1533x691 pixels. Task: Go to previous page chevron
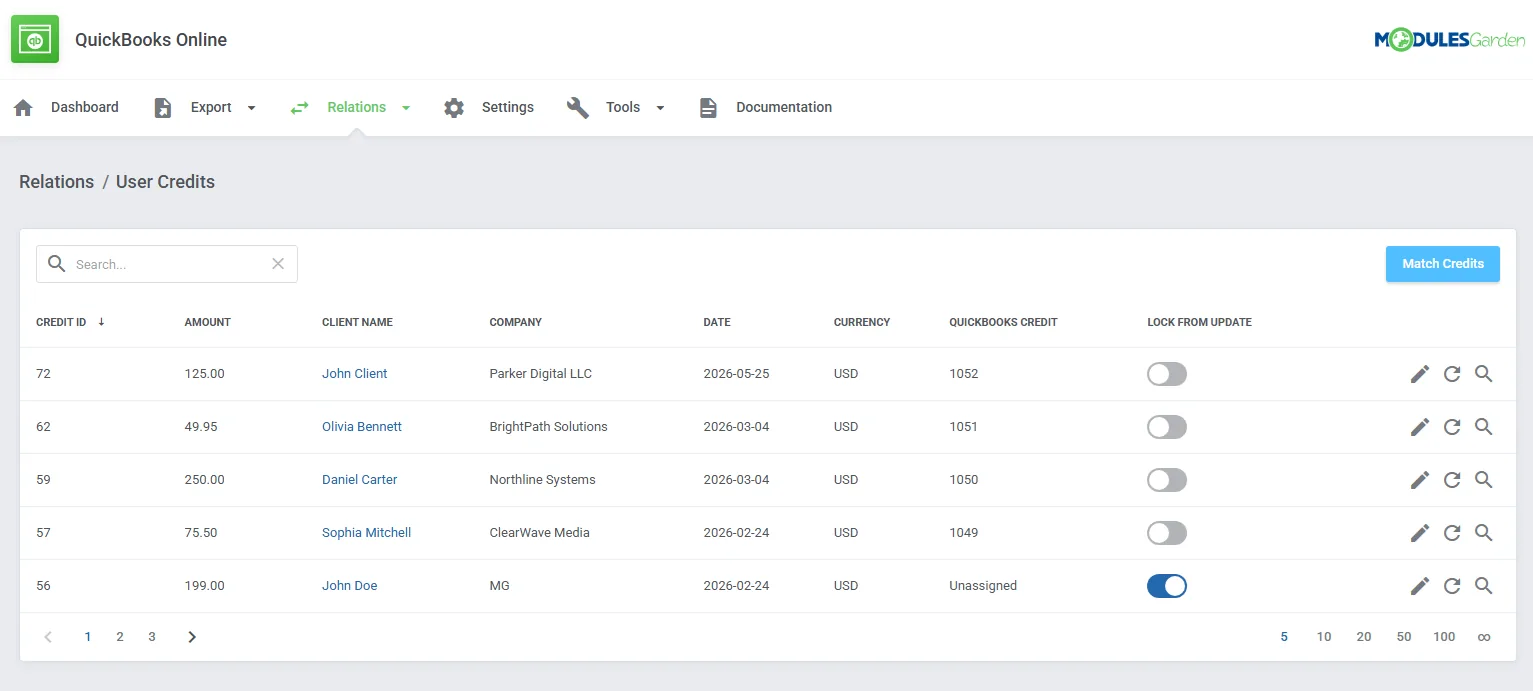click(x=48, y=637)
